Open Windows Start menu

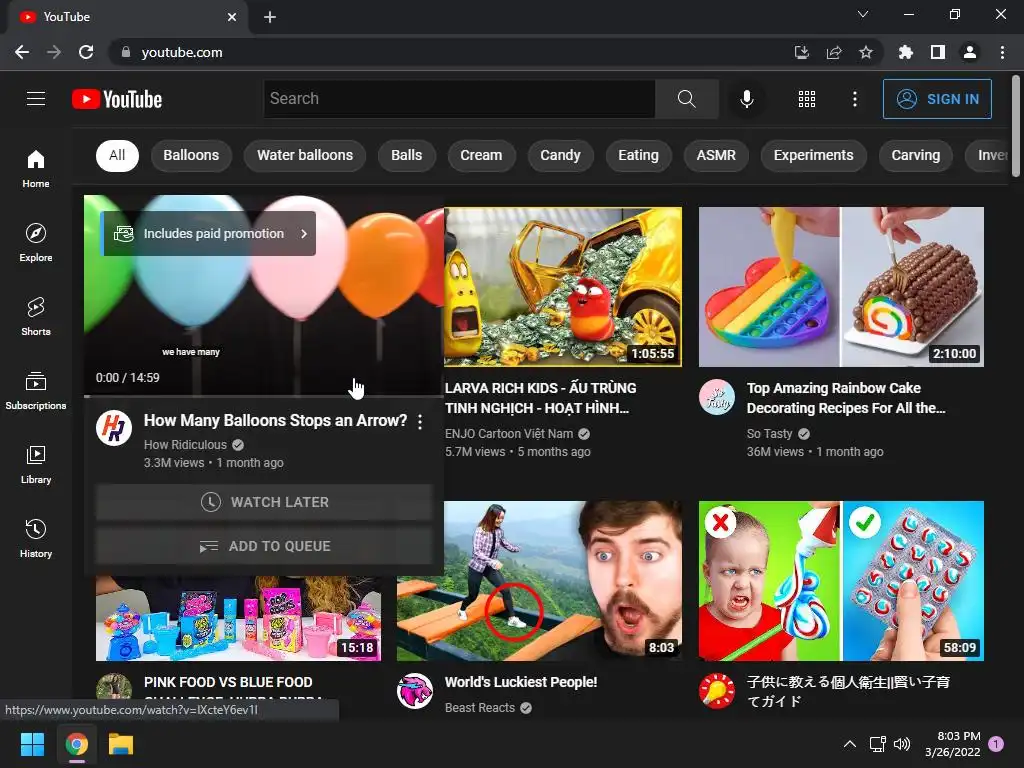point(32,744)
